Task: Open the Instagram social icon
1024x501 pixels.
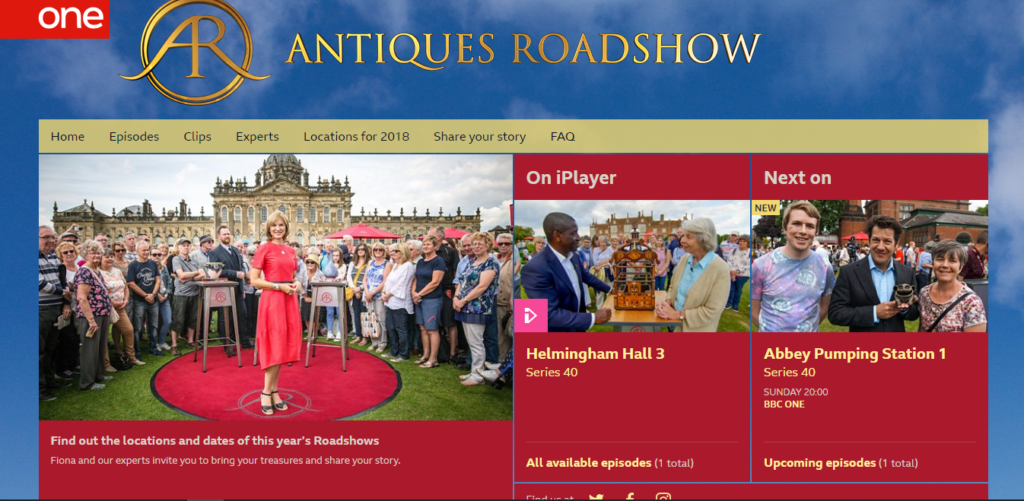Action: tap(664, 497)
